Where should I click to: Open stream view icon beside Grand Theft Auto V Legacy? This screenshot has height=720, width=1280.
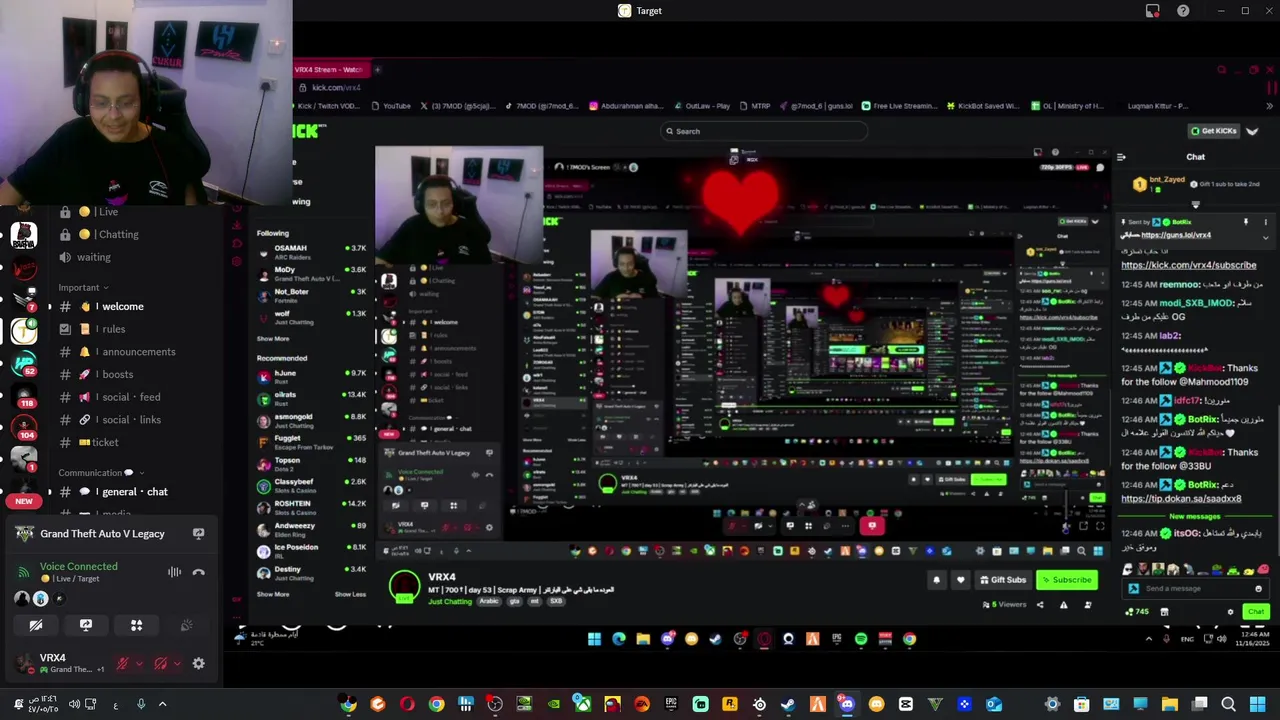198,534
